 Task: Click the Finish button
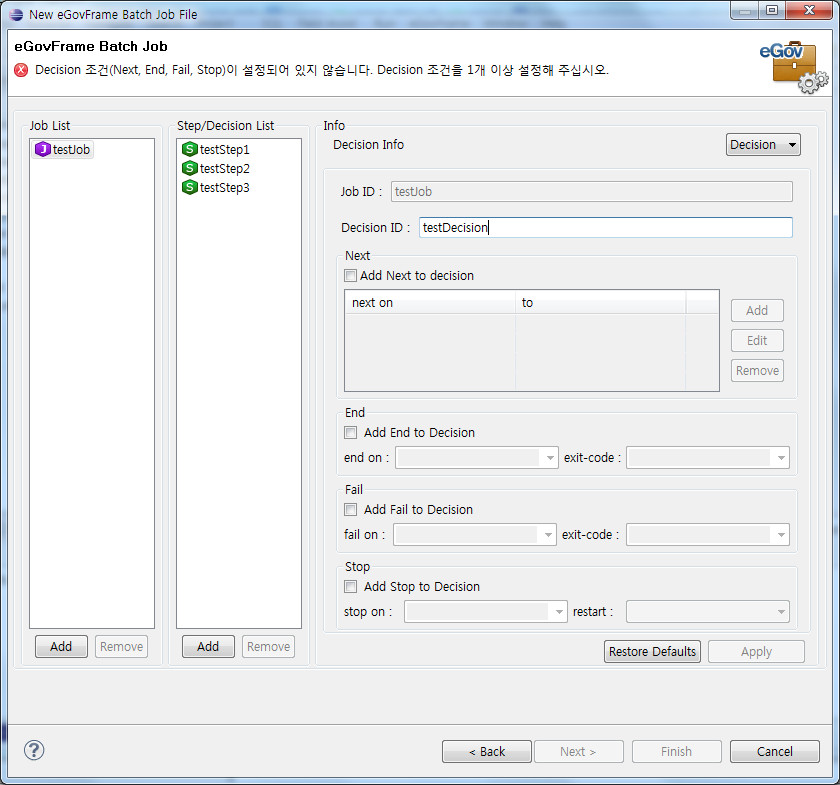[677, 752]
